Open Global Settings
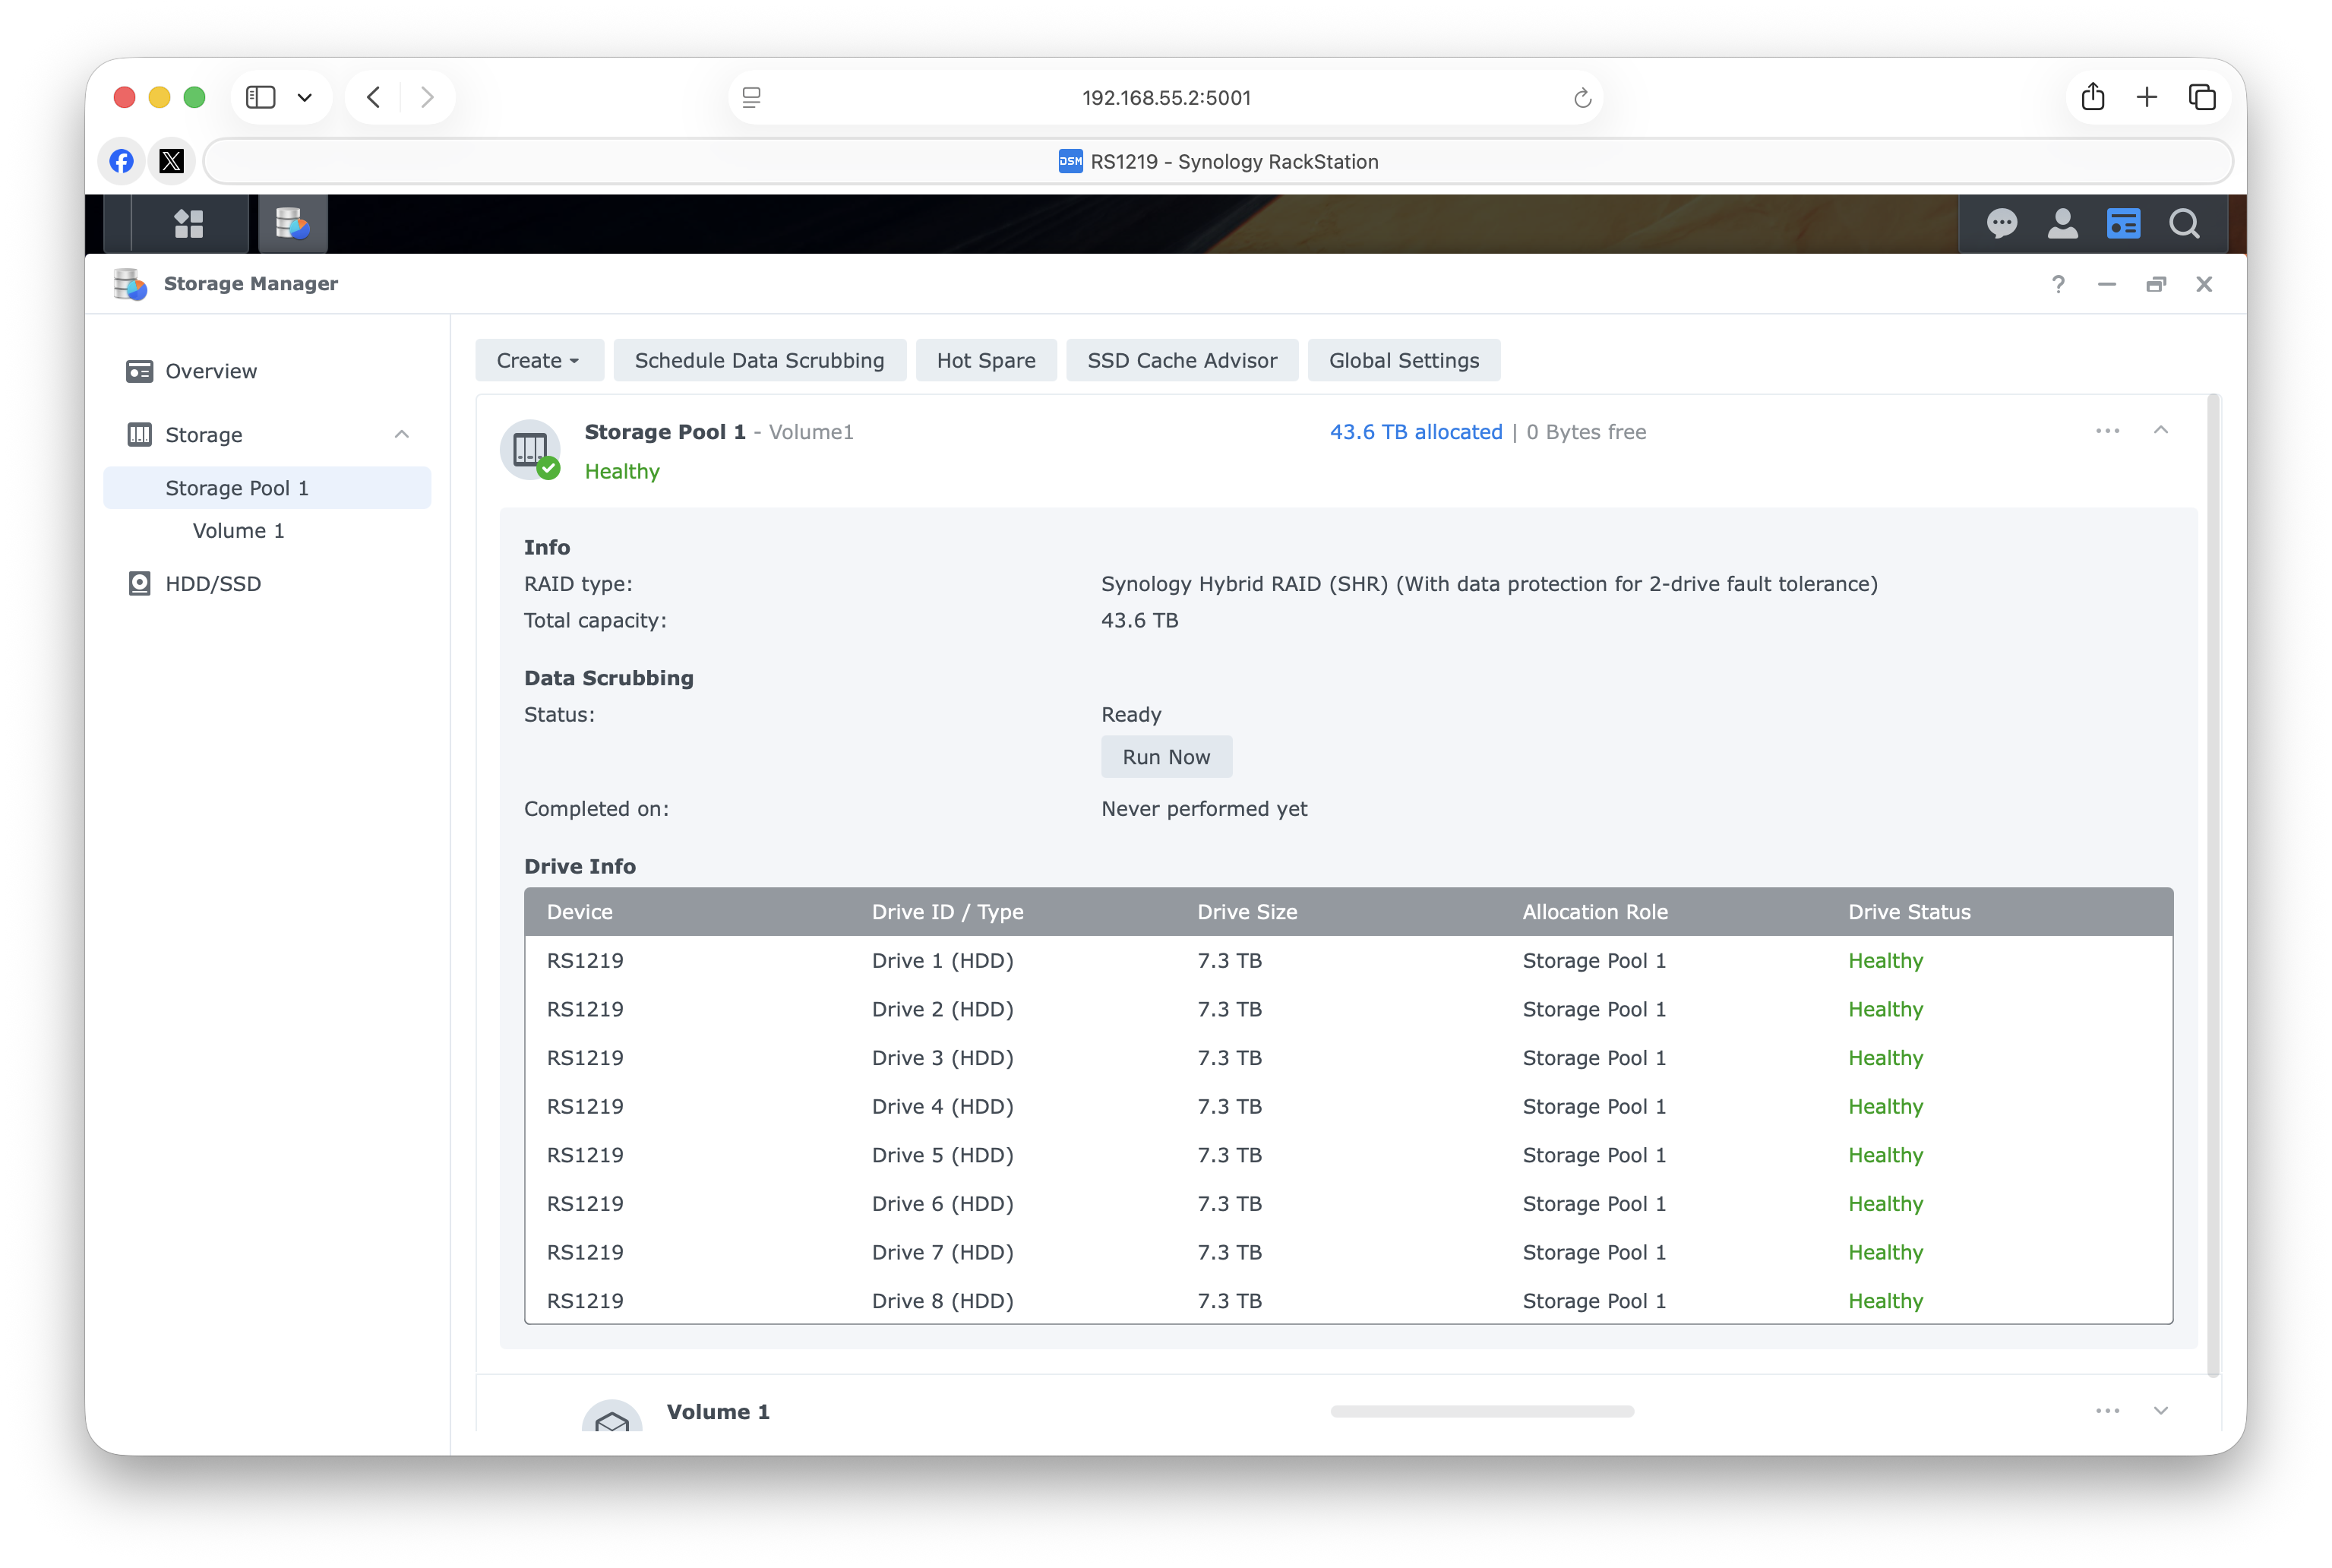 pos(1404,360)
